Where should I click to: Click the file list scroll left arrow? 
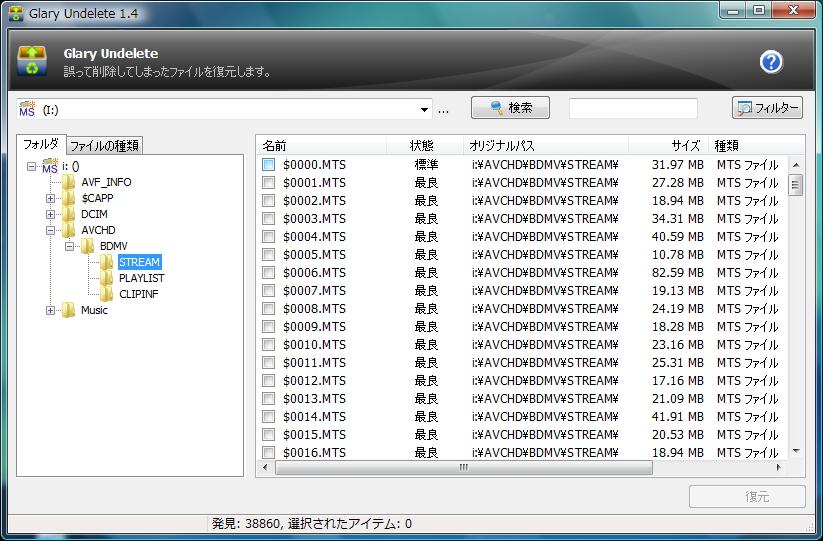point(265,467)
